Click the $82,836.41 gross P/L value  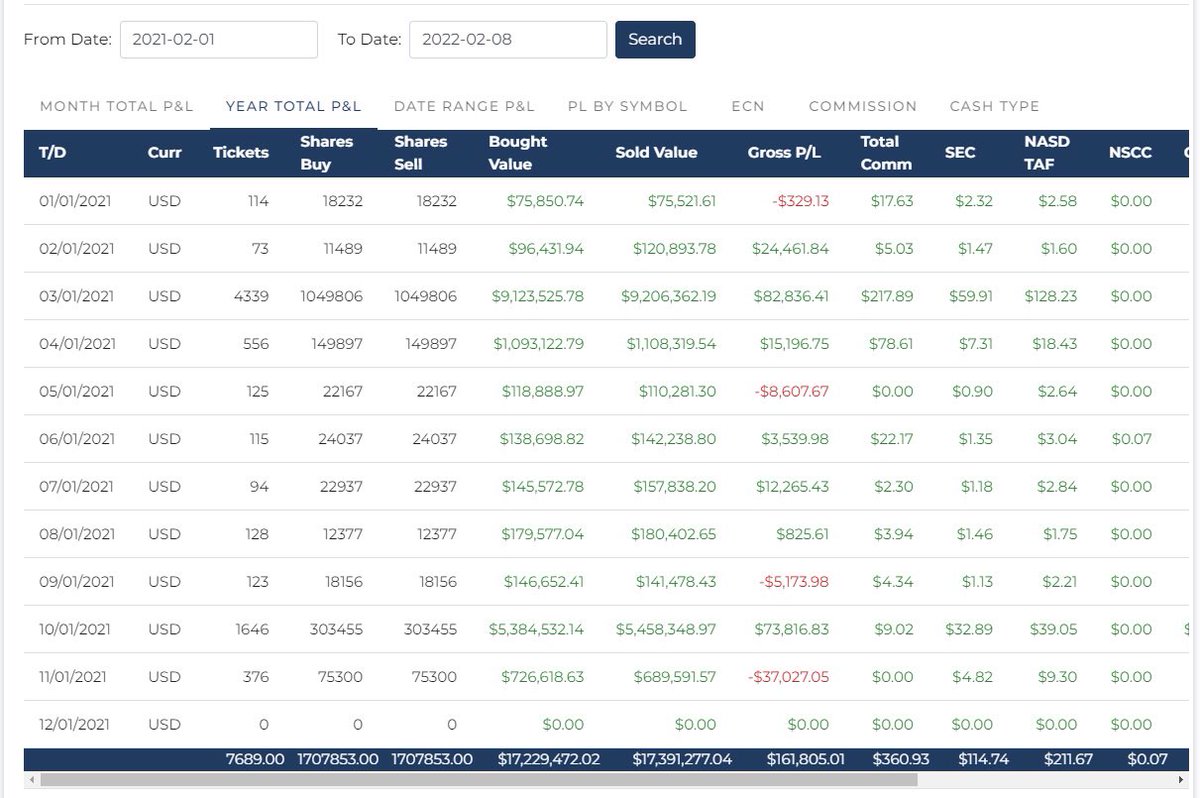click(x=790, y=296)
